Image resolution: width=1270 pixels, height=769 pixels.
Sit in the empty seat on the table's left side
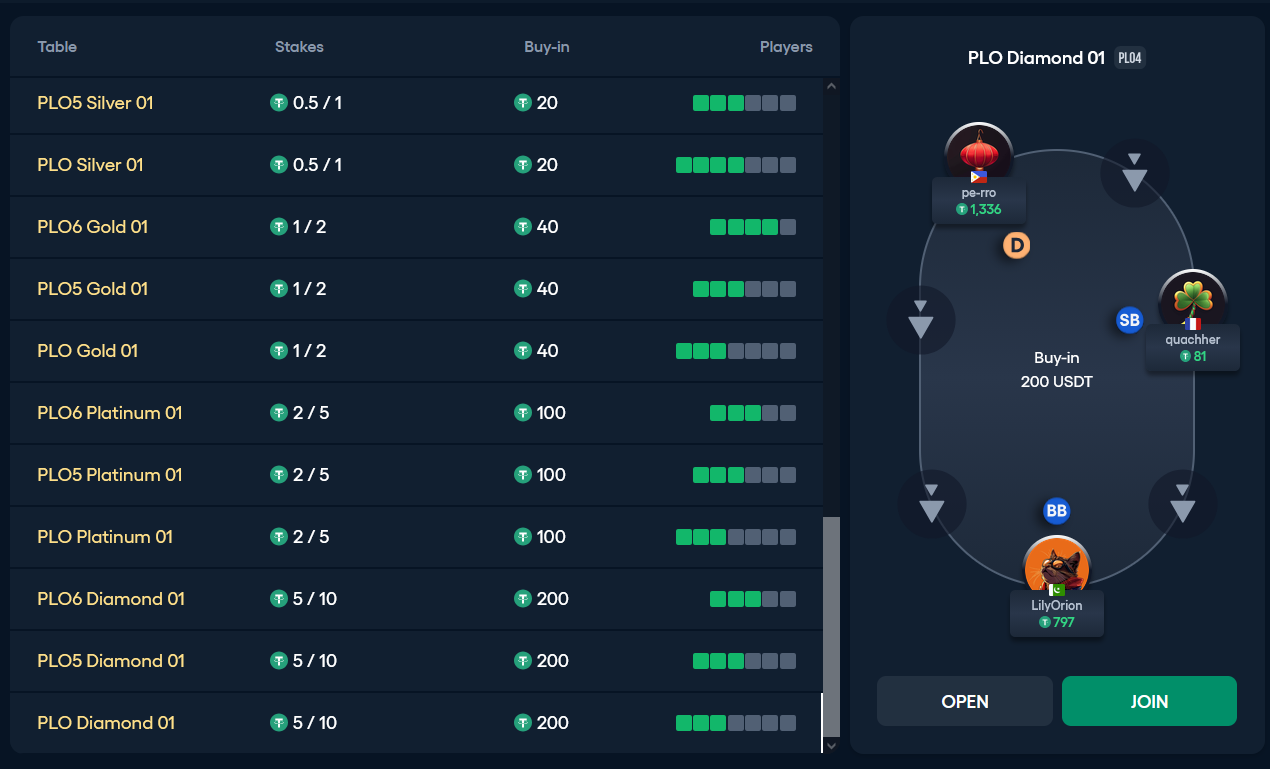pyautogui.click(x=921, y=319)
